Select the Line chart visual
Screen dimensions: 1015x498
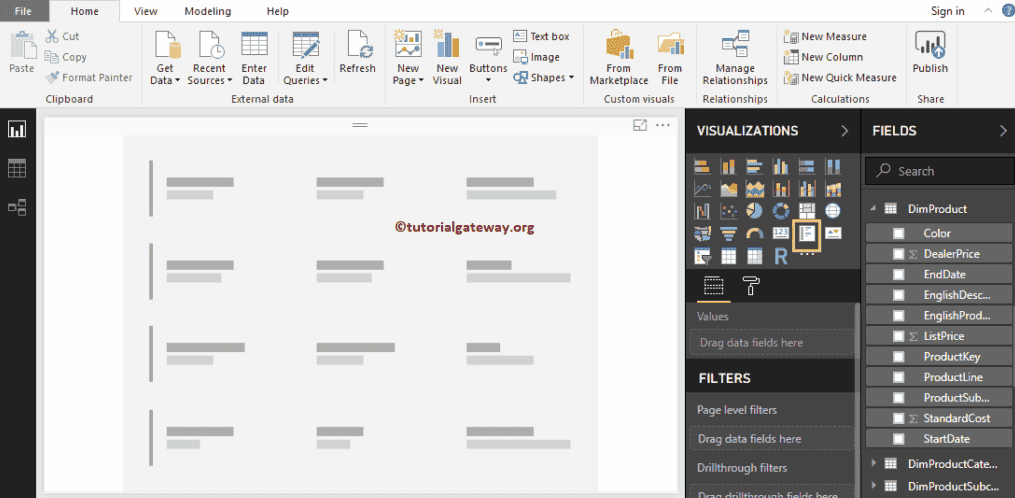point(702,189)
